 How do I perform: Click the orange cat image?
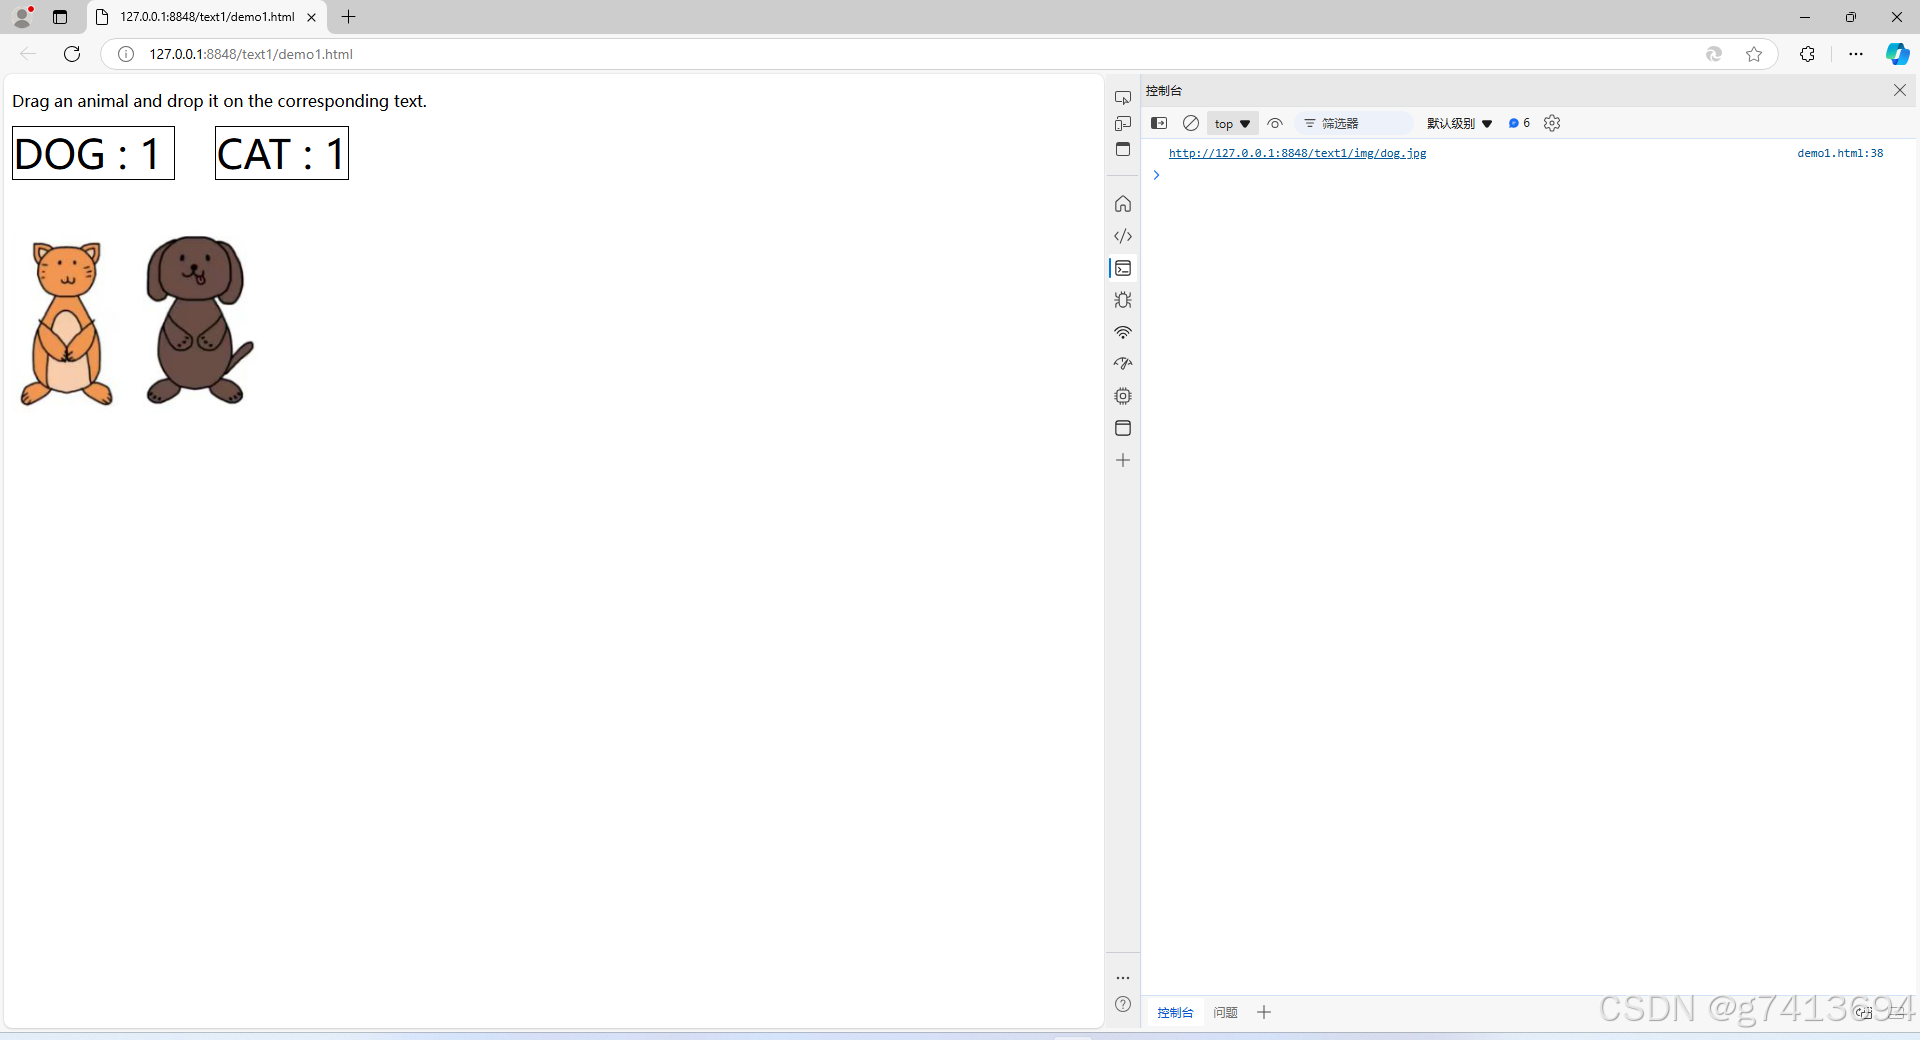[67, 323]
